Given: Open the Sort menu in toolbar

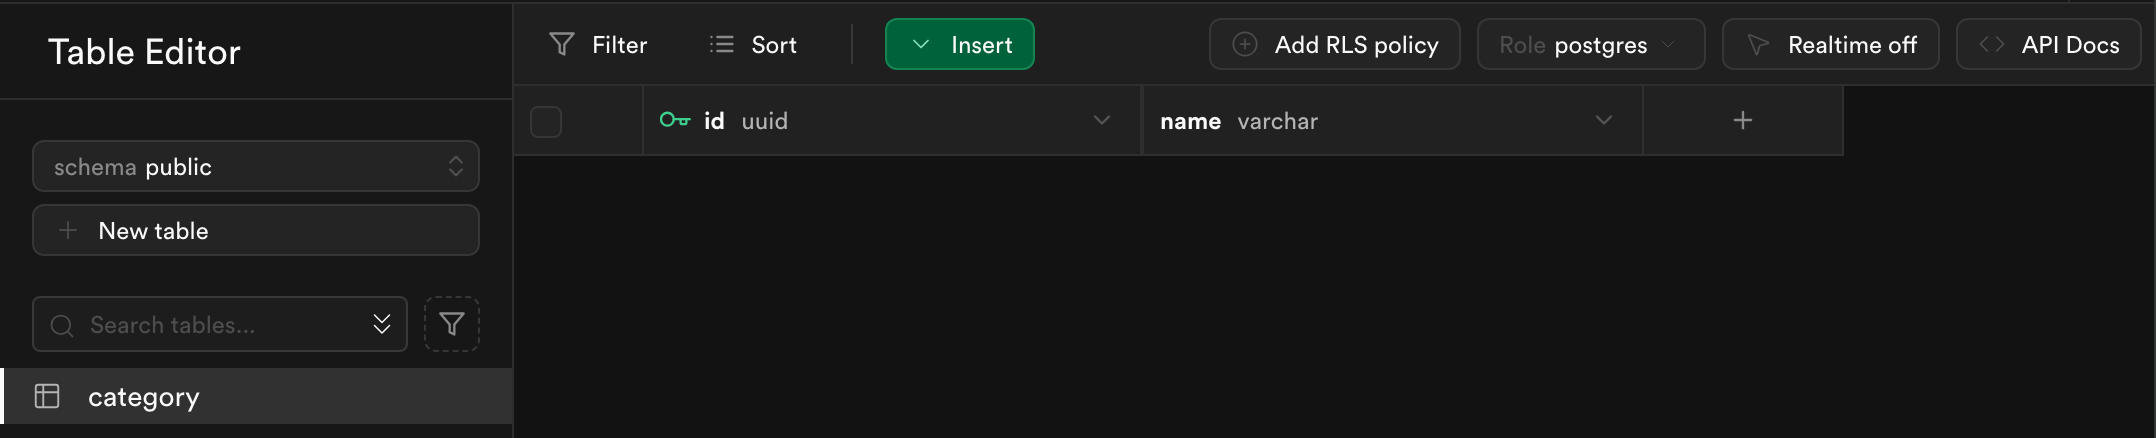Looking at the screenshot, I should pos(753,44).
